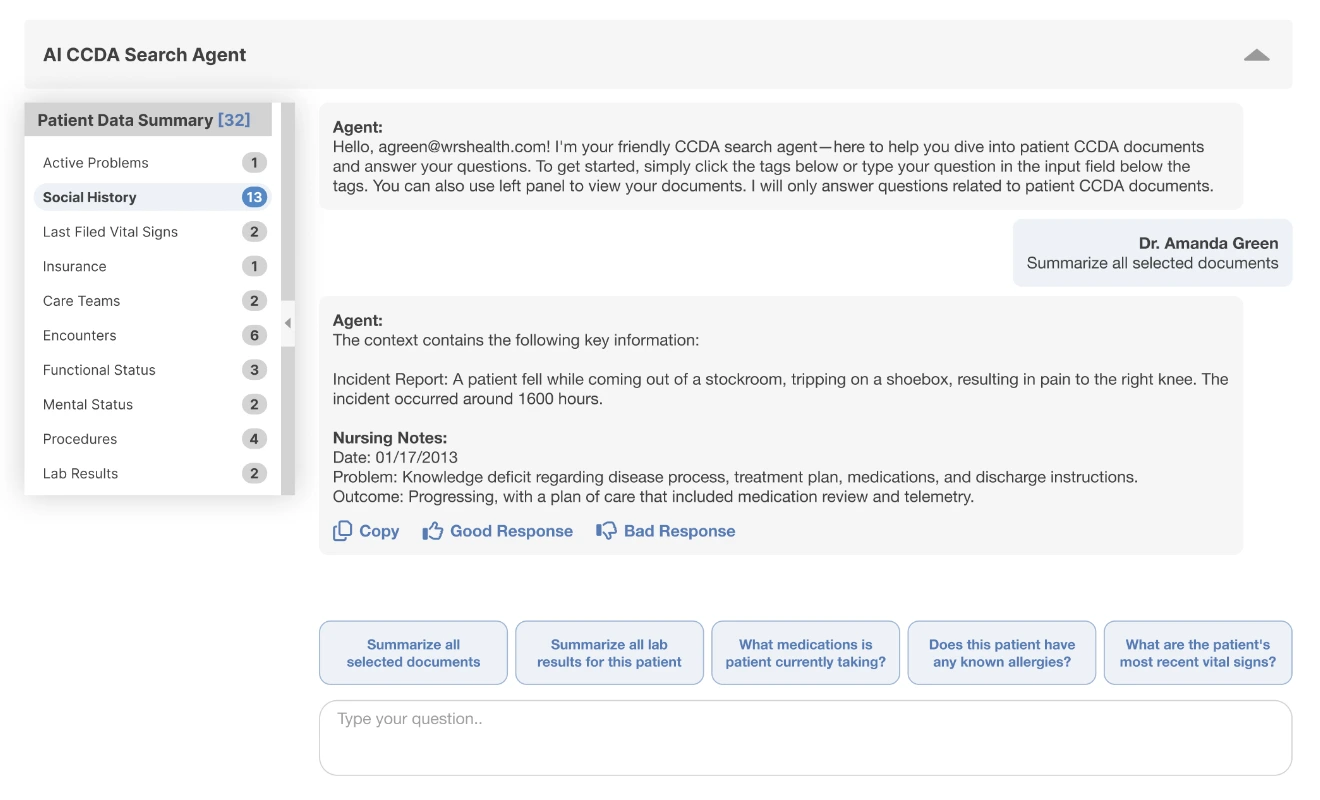The width and height of the screenshot is (1320, 800).
Task: Select the Good Response thumbs-up icon
Action: (432, 531)
